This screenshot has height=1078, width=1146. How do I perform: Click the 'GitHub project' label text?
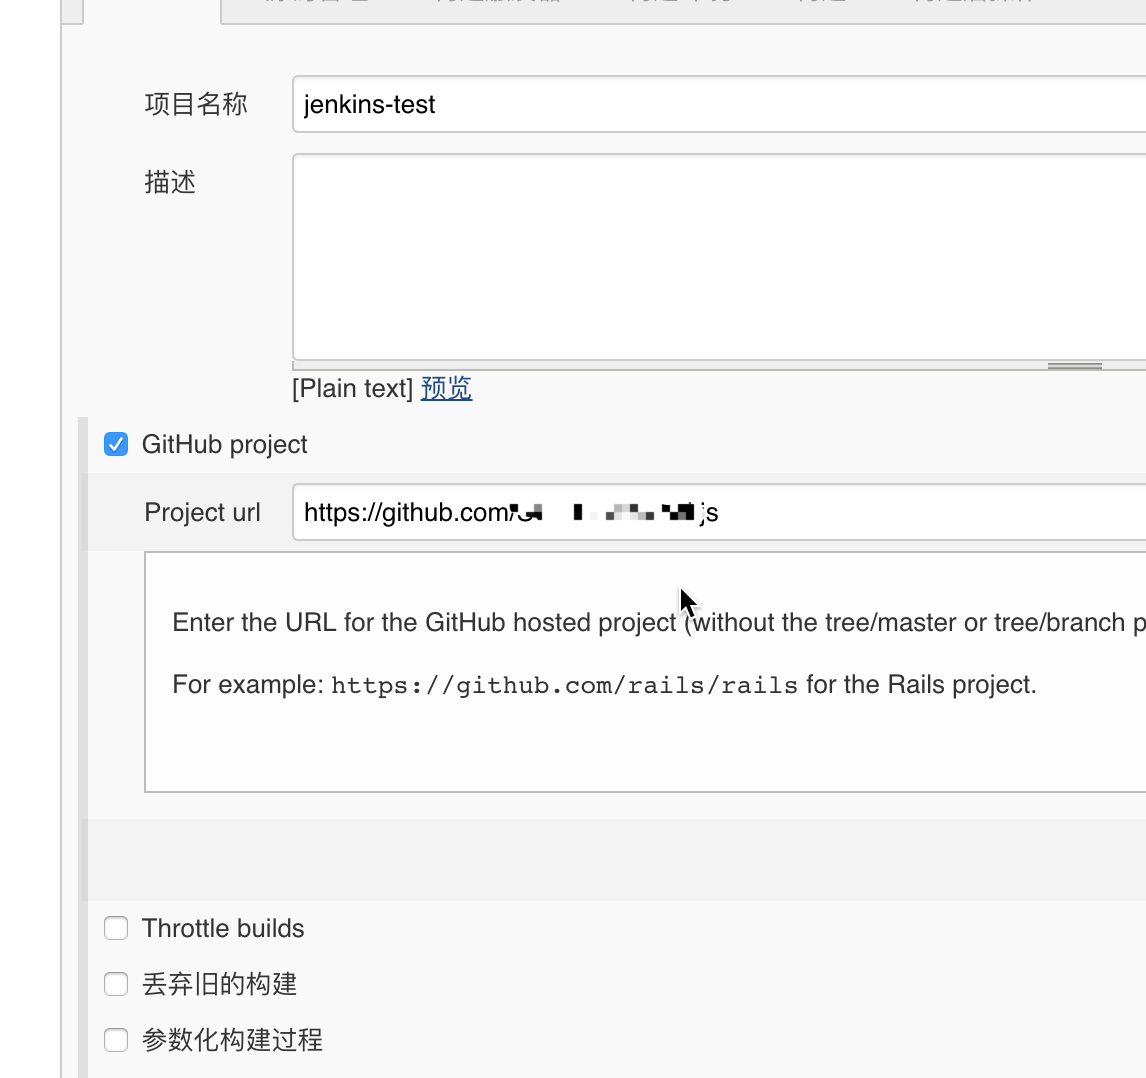[224, 444]
